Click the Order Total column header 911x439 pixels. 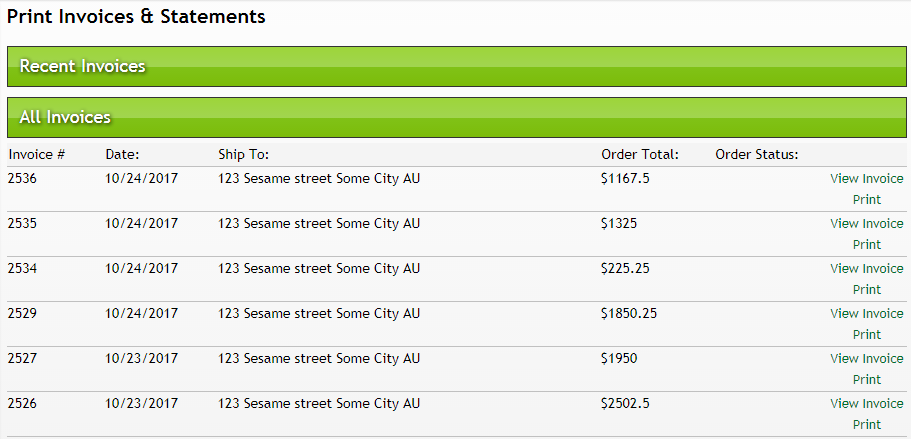pyautogui.click(x=639, y=154)
